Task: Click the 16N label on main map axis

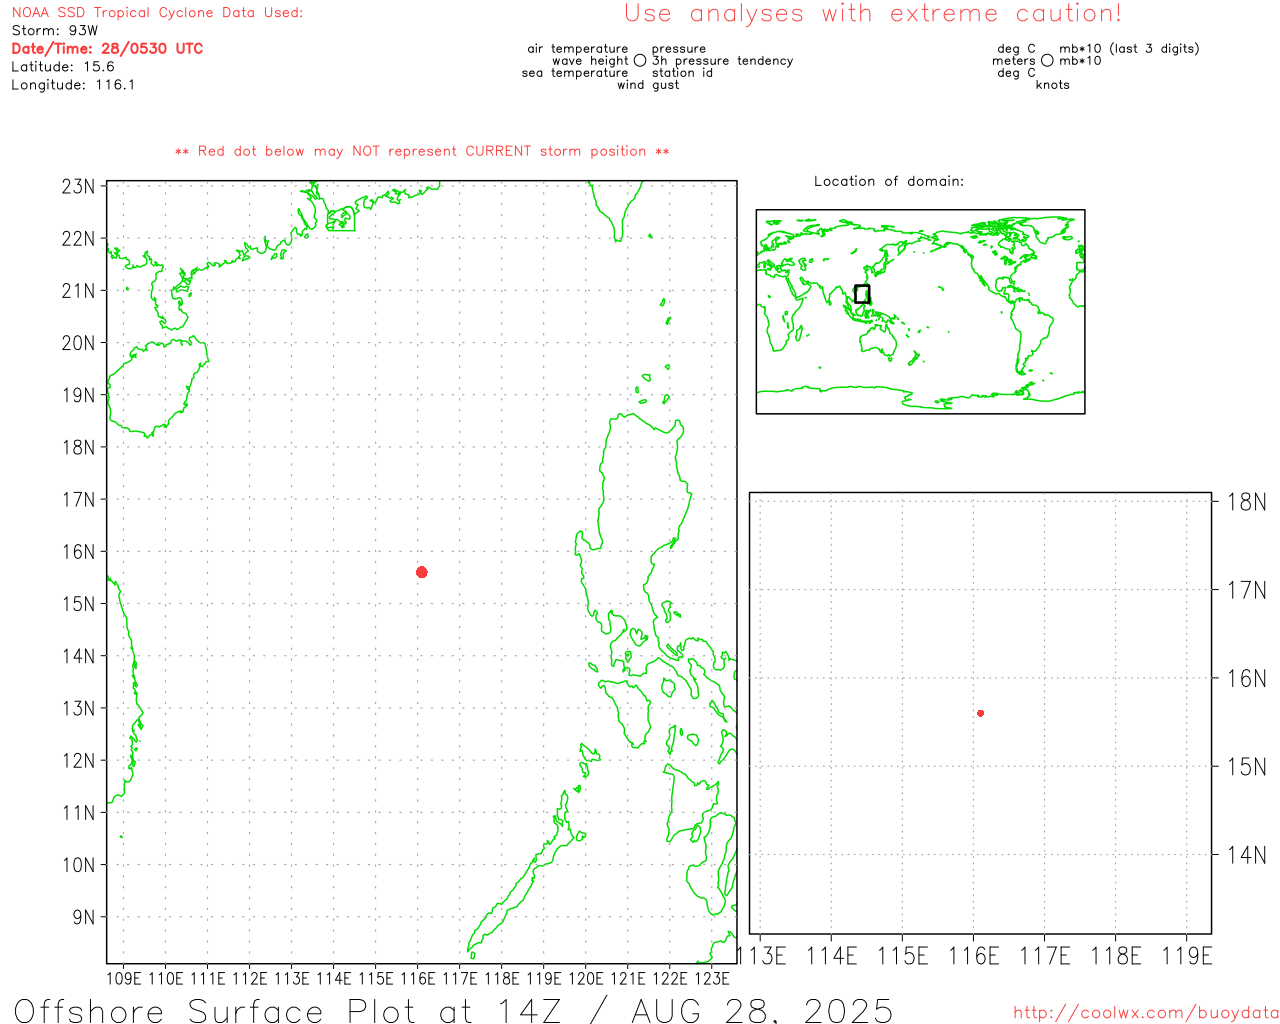Action: [79, 552]
